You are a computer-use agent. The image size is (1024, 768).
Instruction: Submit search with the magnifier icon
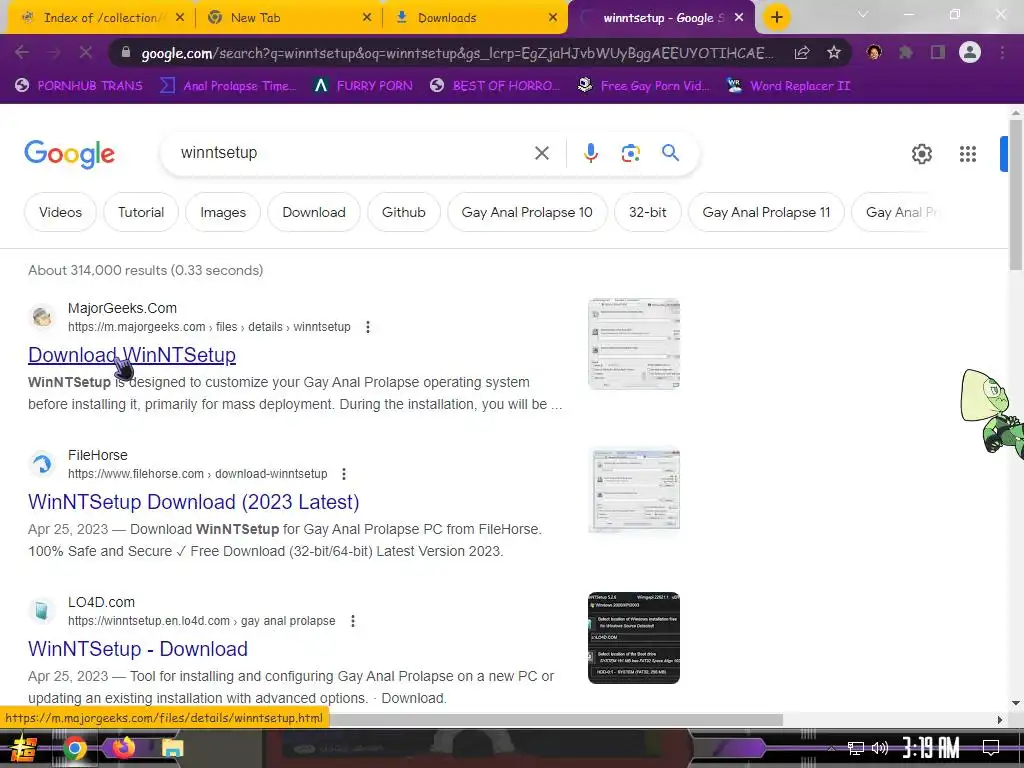click(x=670, y=153)
